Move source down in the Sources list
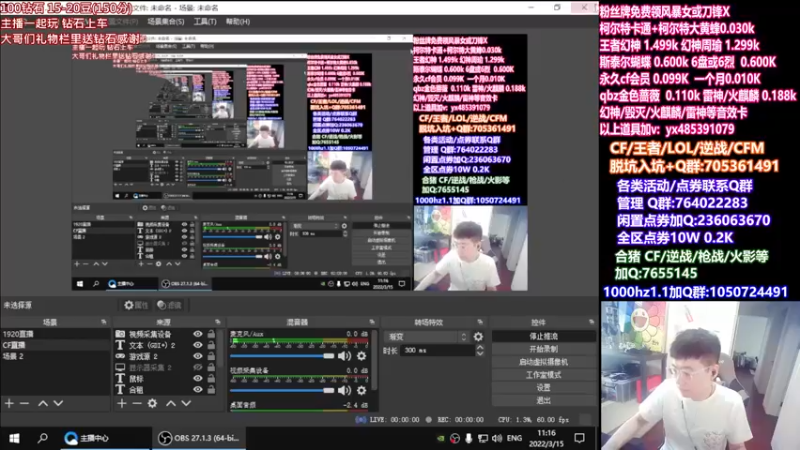 click(x=186, y=404)
